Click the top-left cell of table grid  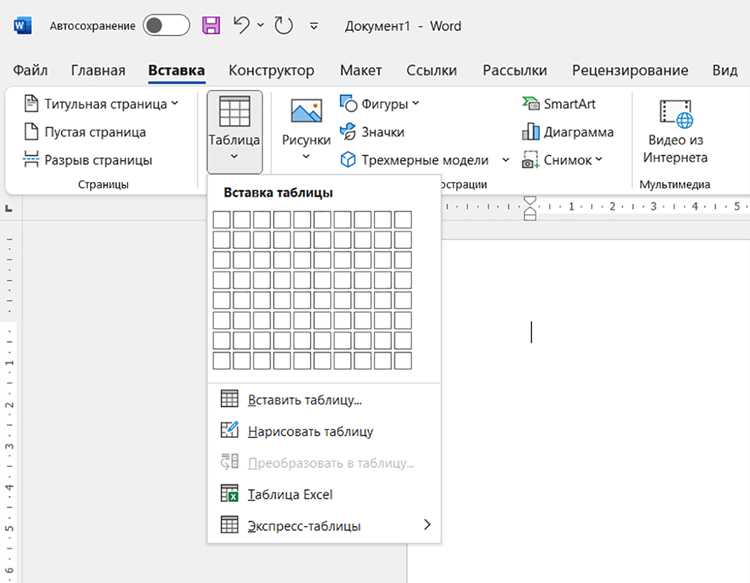coord(221,220)
